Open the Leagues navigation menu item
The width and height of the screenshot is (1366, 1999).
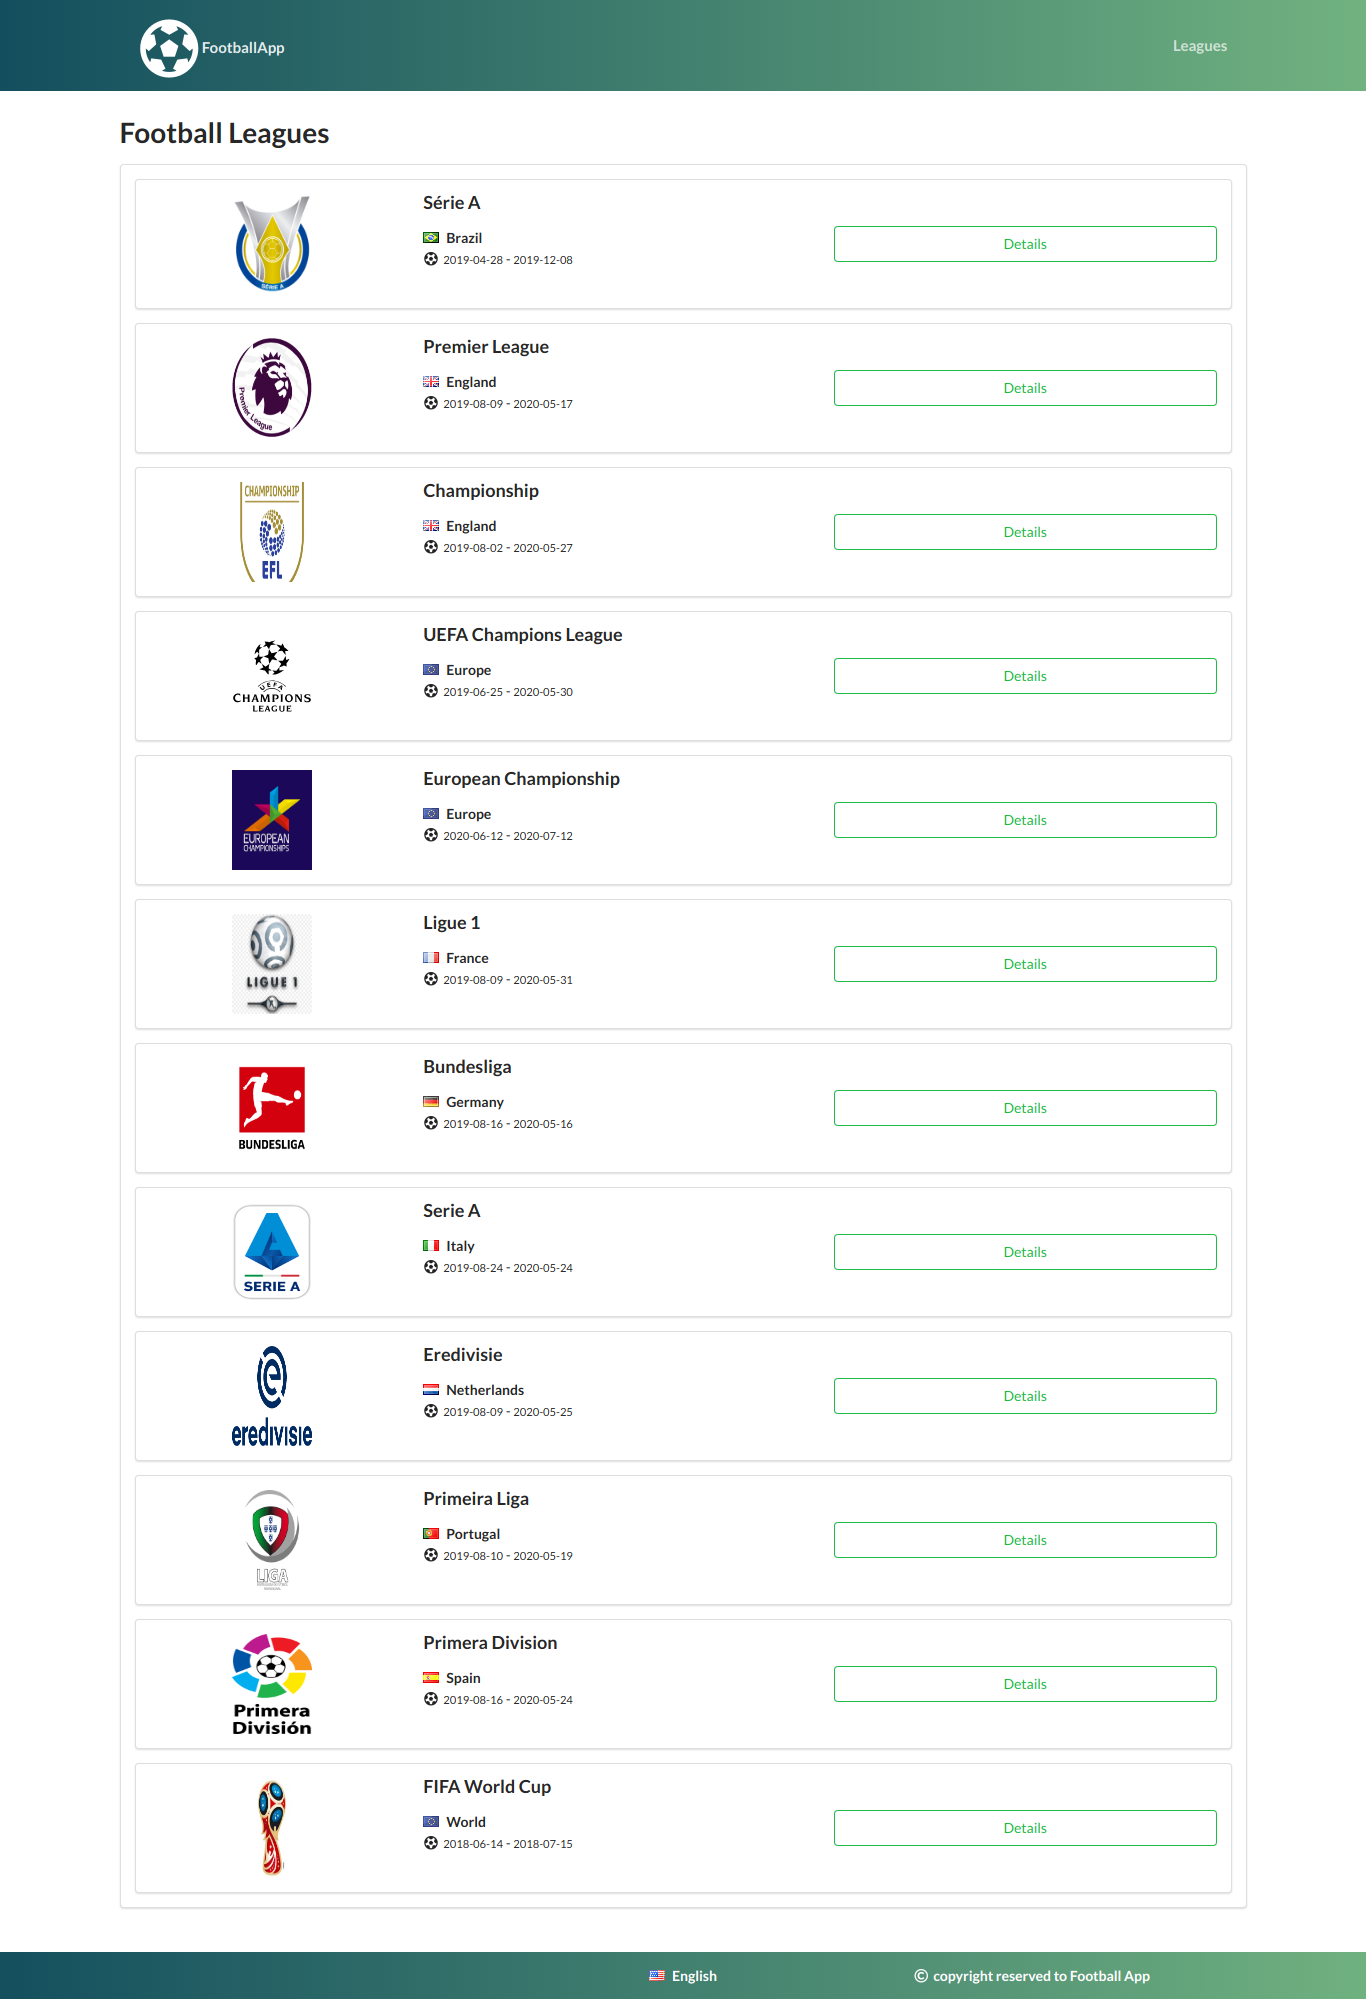(1199, 45)
